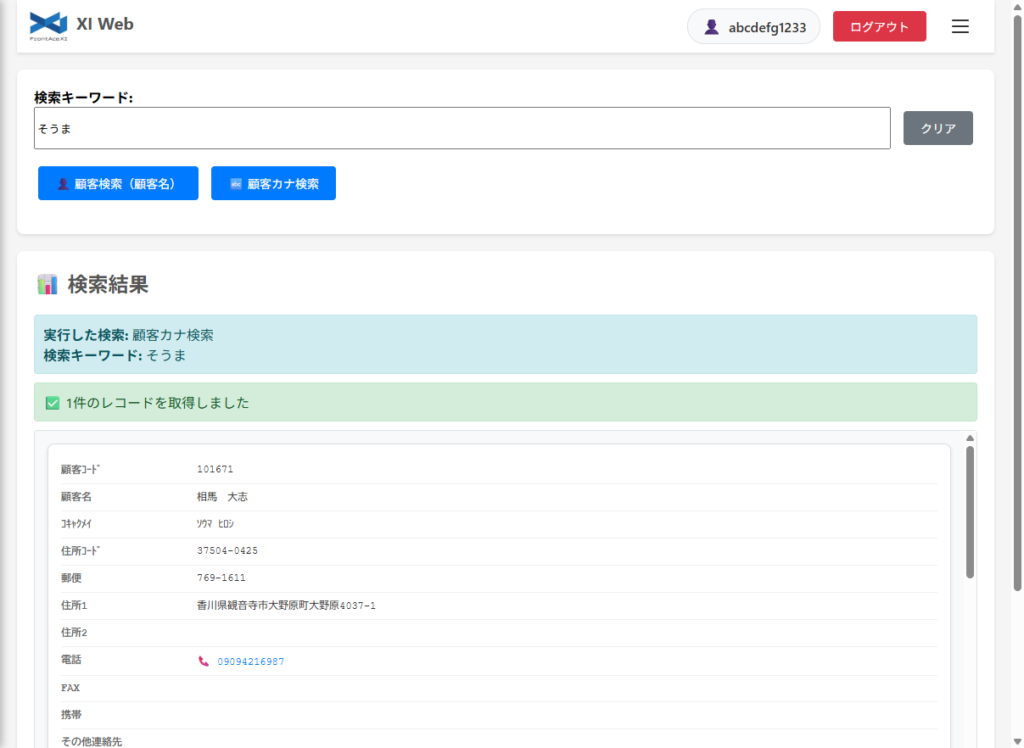Select the customer code value 101671
This screenshot has height=748, width=1024.
click(x=215, y=469)
